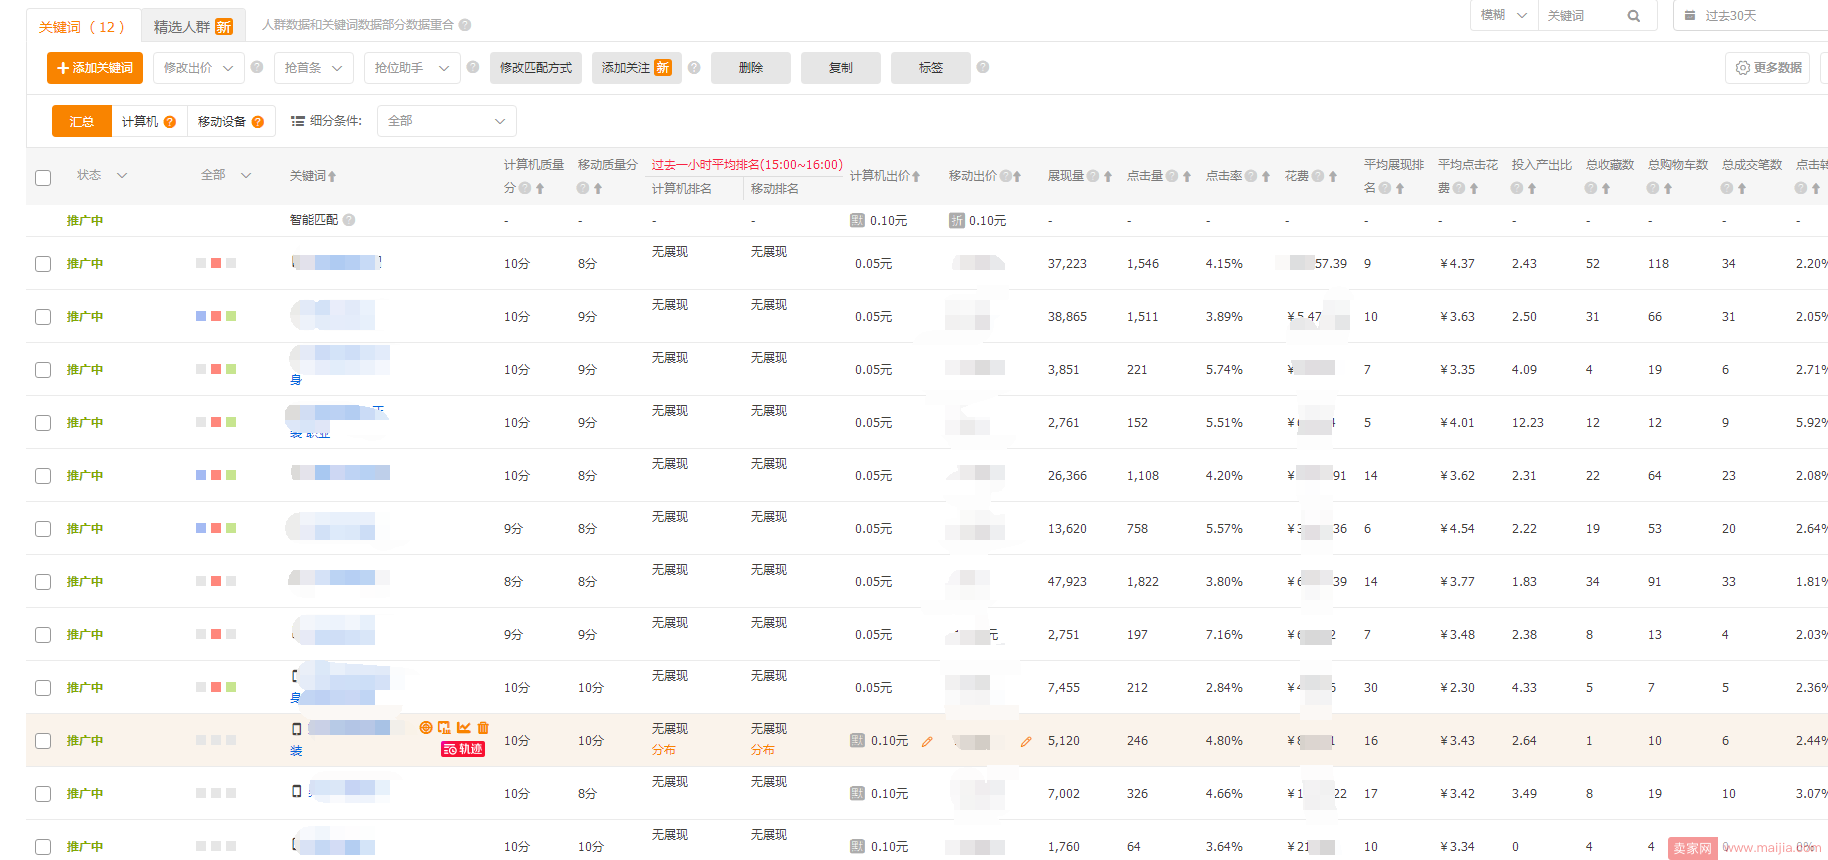
Task: Check the row with 47,923 impressions
Action: point(43,582)
